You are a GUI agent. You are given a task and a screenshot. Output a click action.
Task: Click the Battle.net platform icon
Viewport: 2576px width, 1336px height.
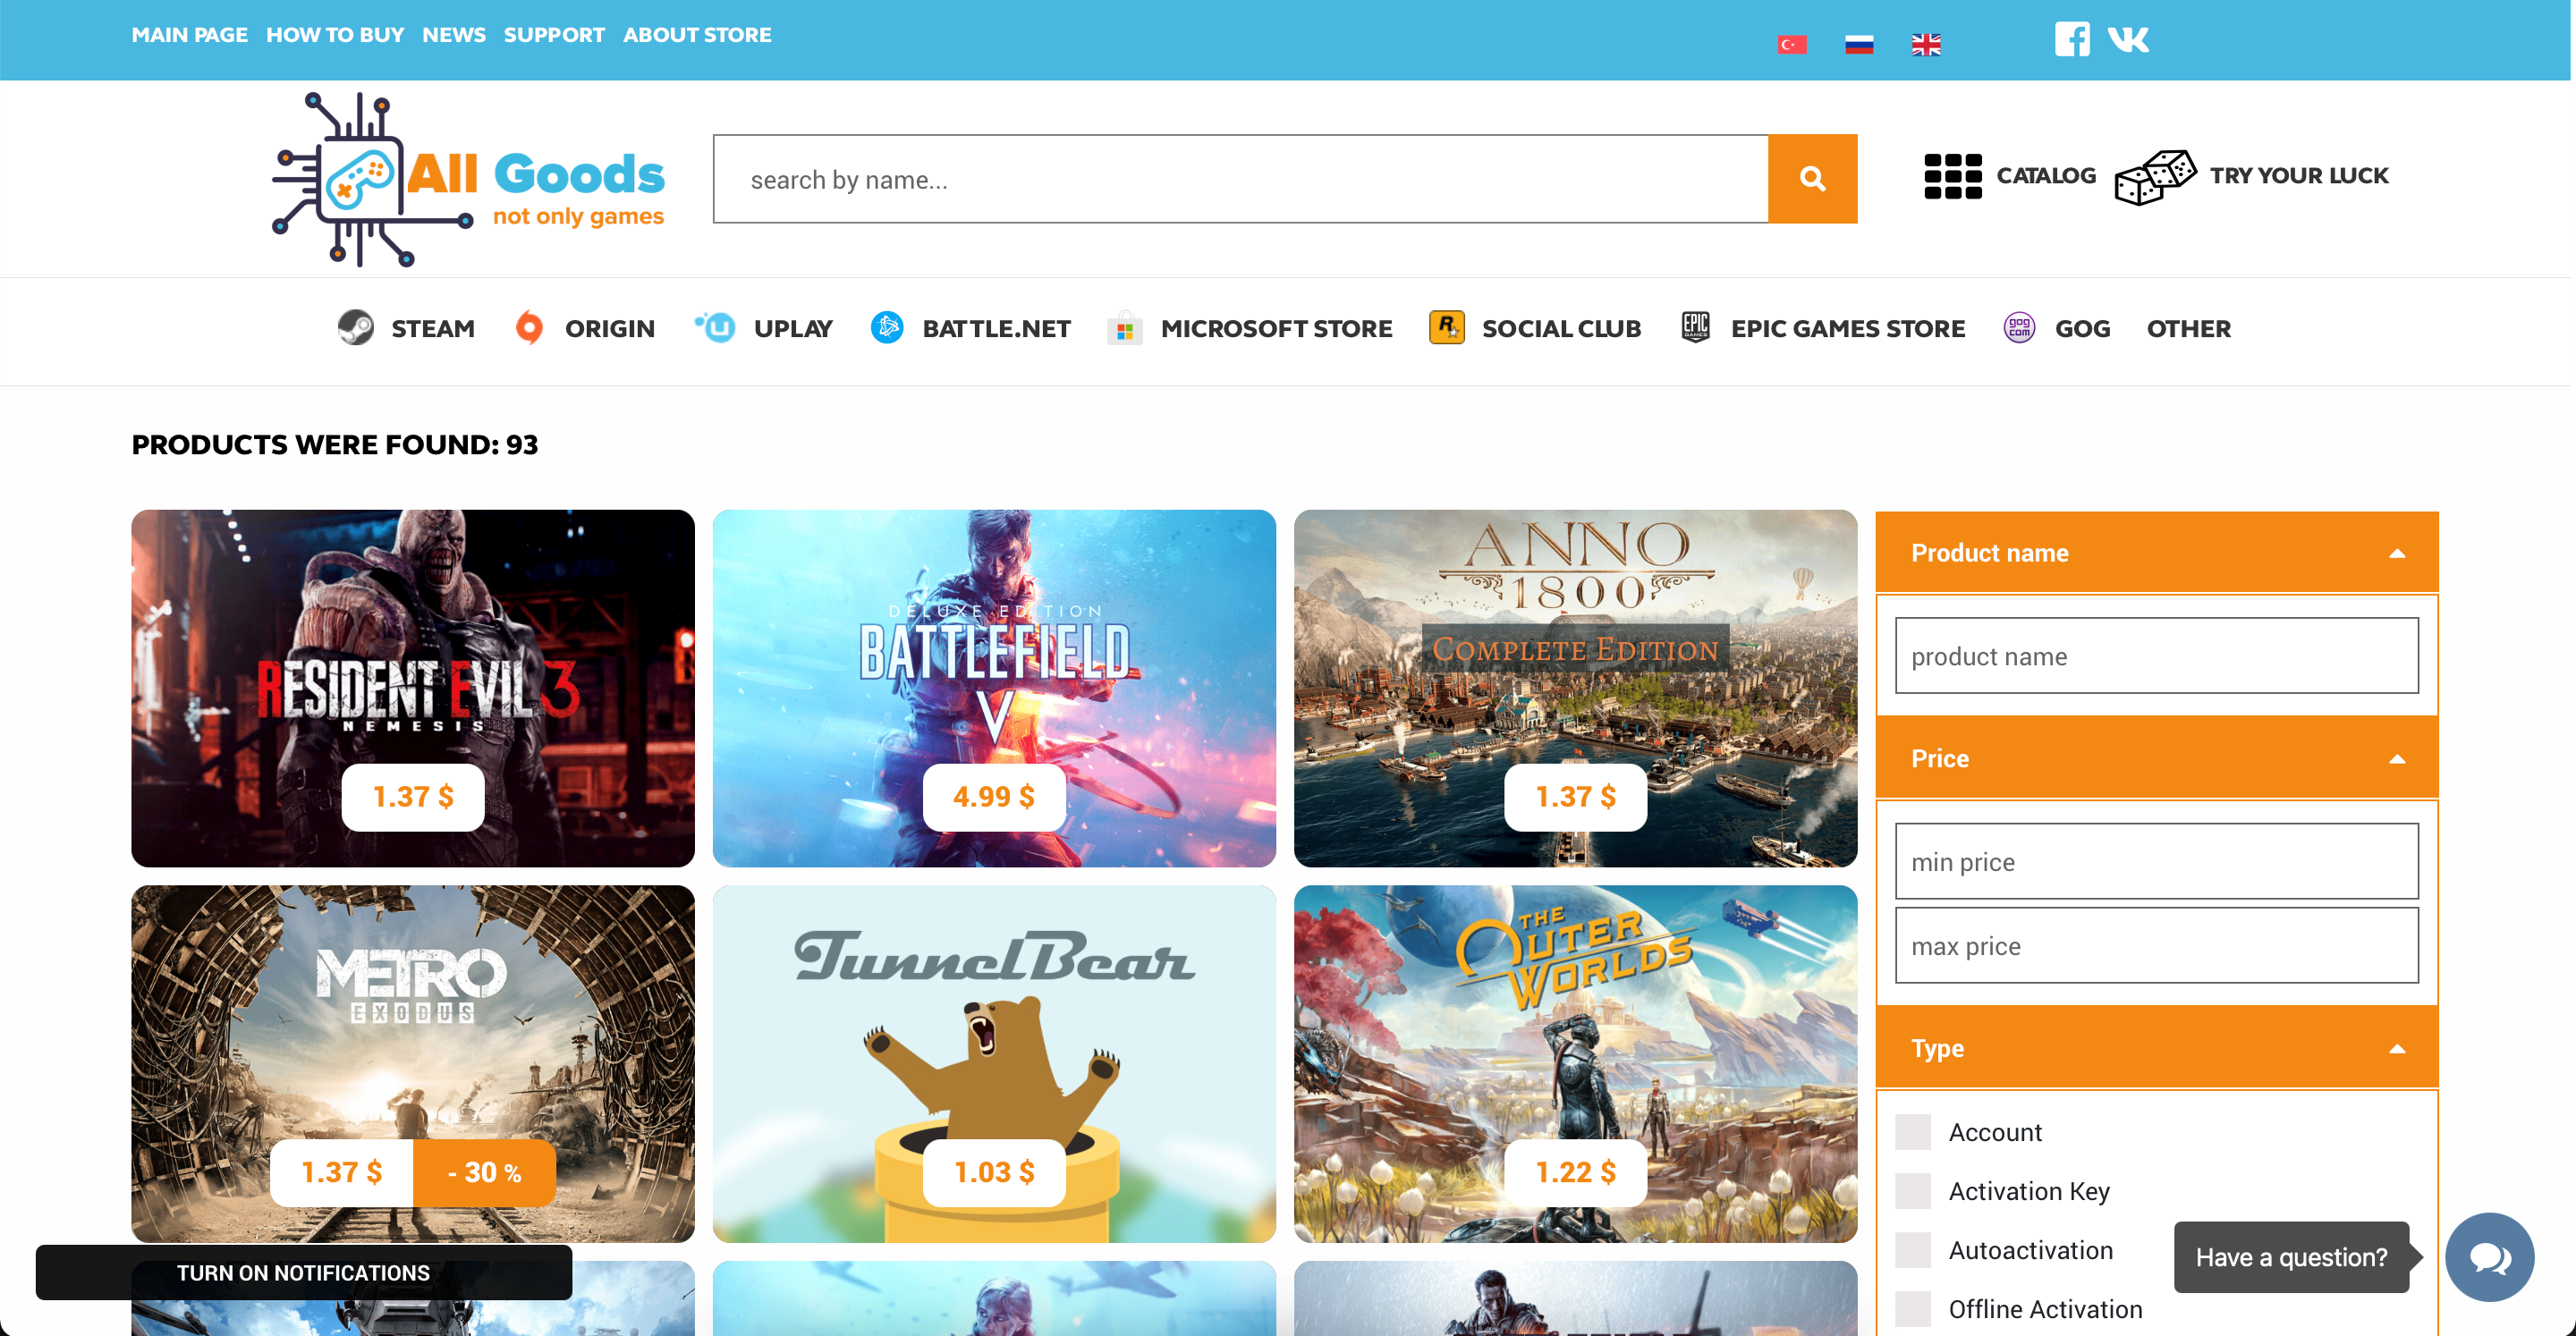tap(887, 329)
